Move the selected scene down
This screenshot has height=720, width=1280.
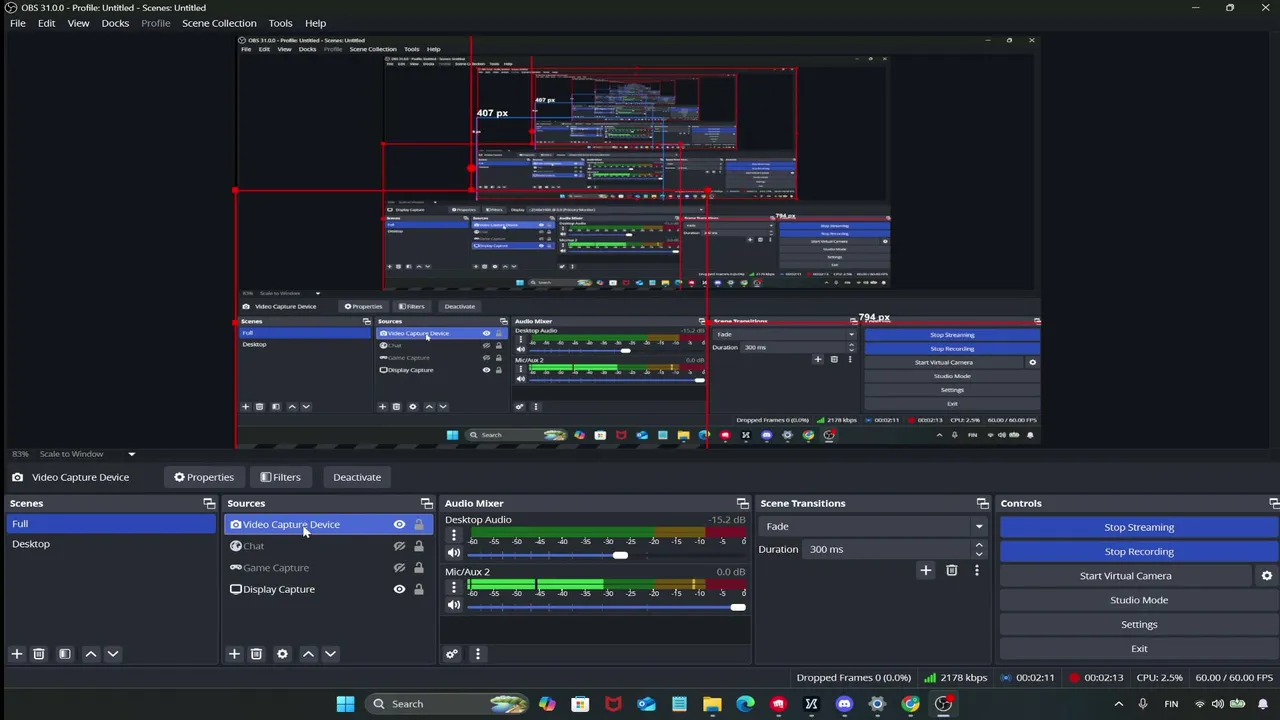(113, 654)
